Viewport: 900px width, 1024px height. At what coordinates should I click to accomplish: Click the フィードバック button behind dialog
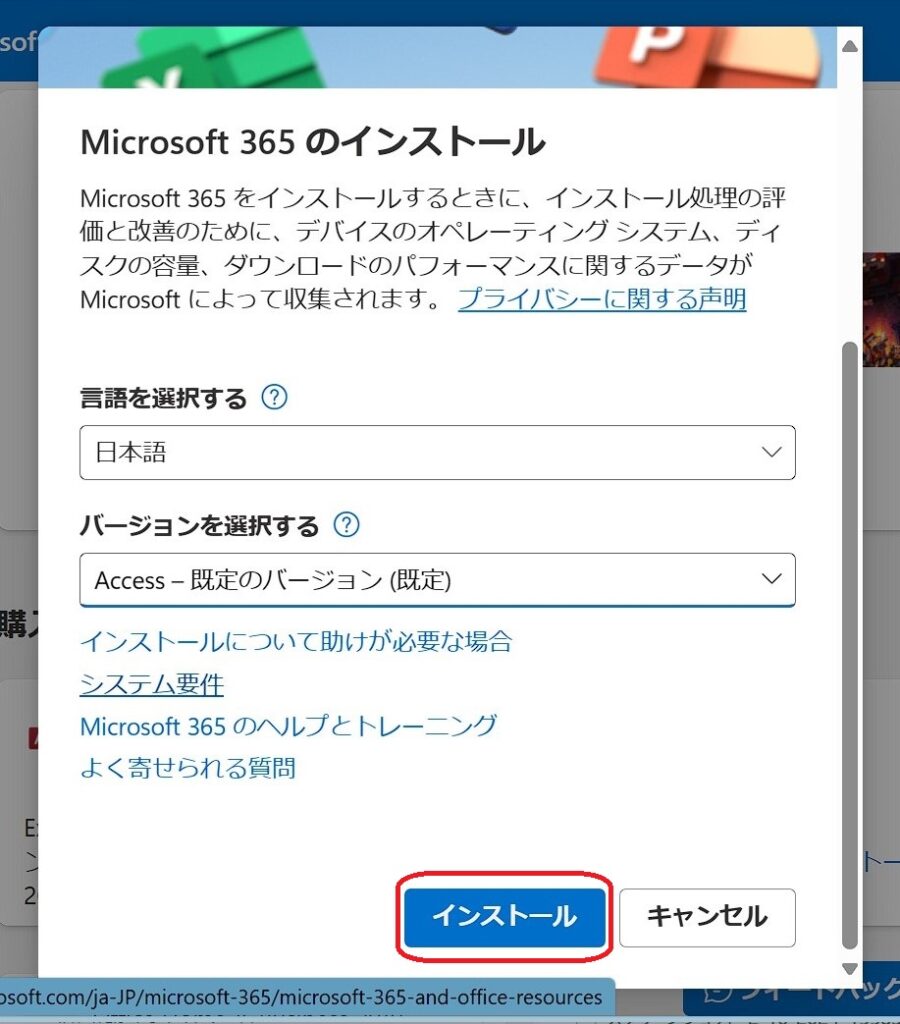point(792,993)
